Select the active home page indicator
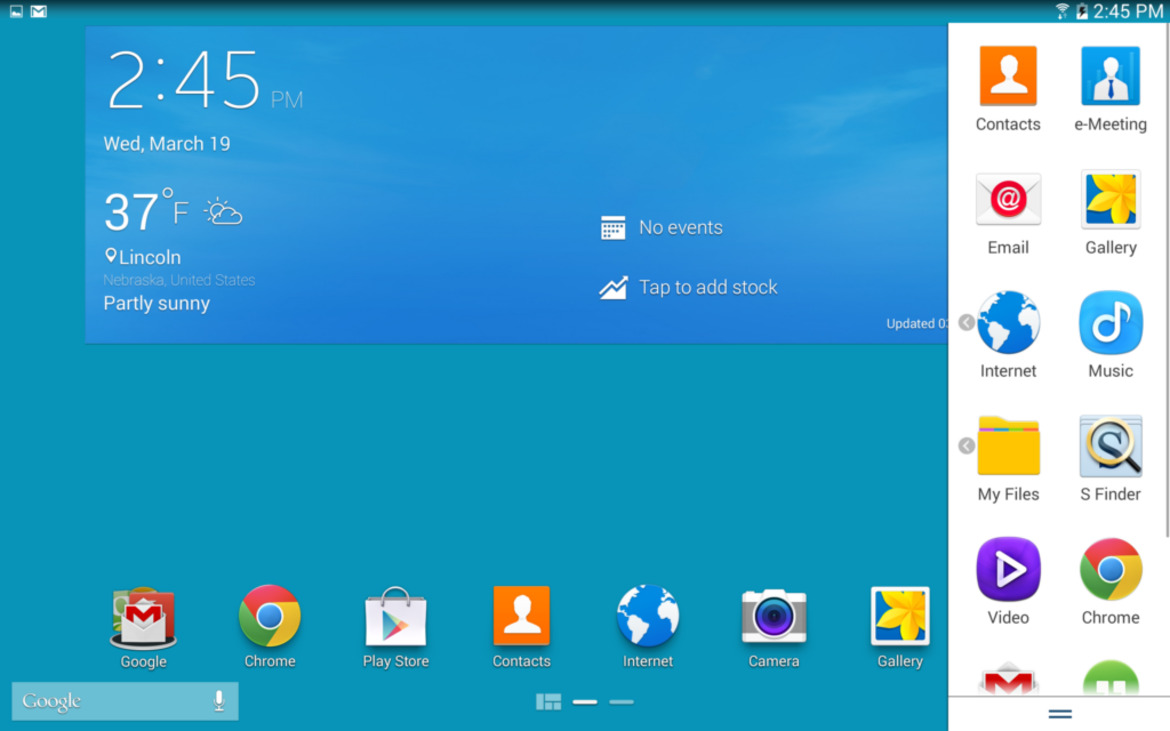The height and width of the screenshot is (731, 1170). [x=585, y=702]
